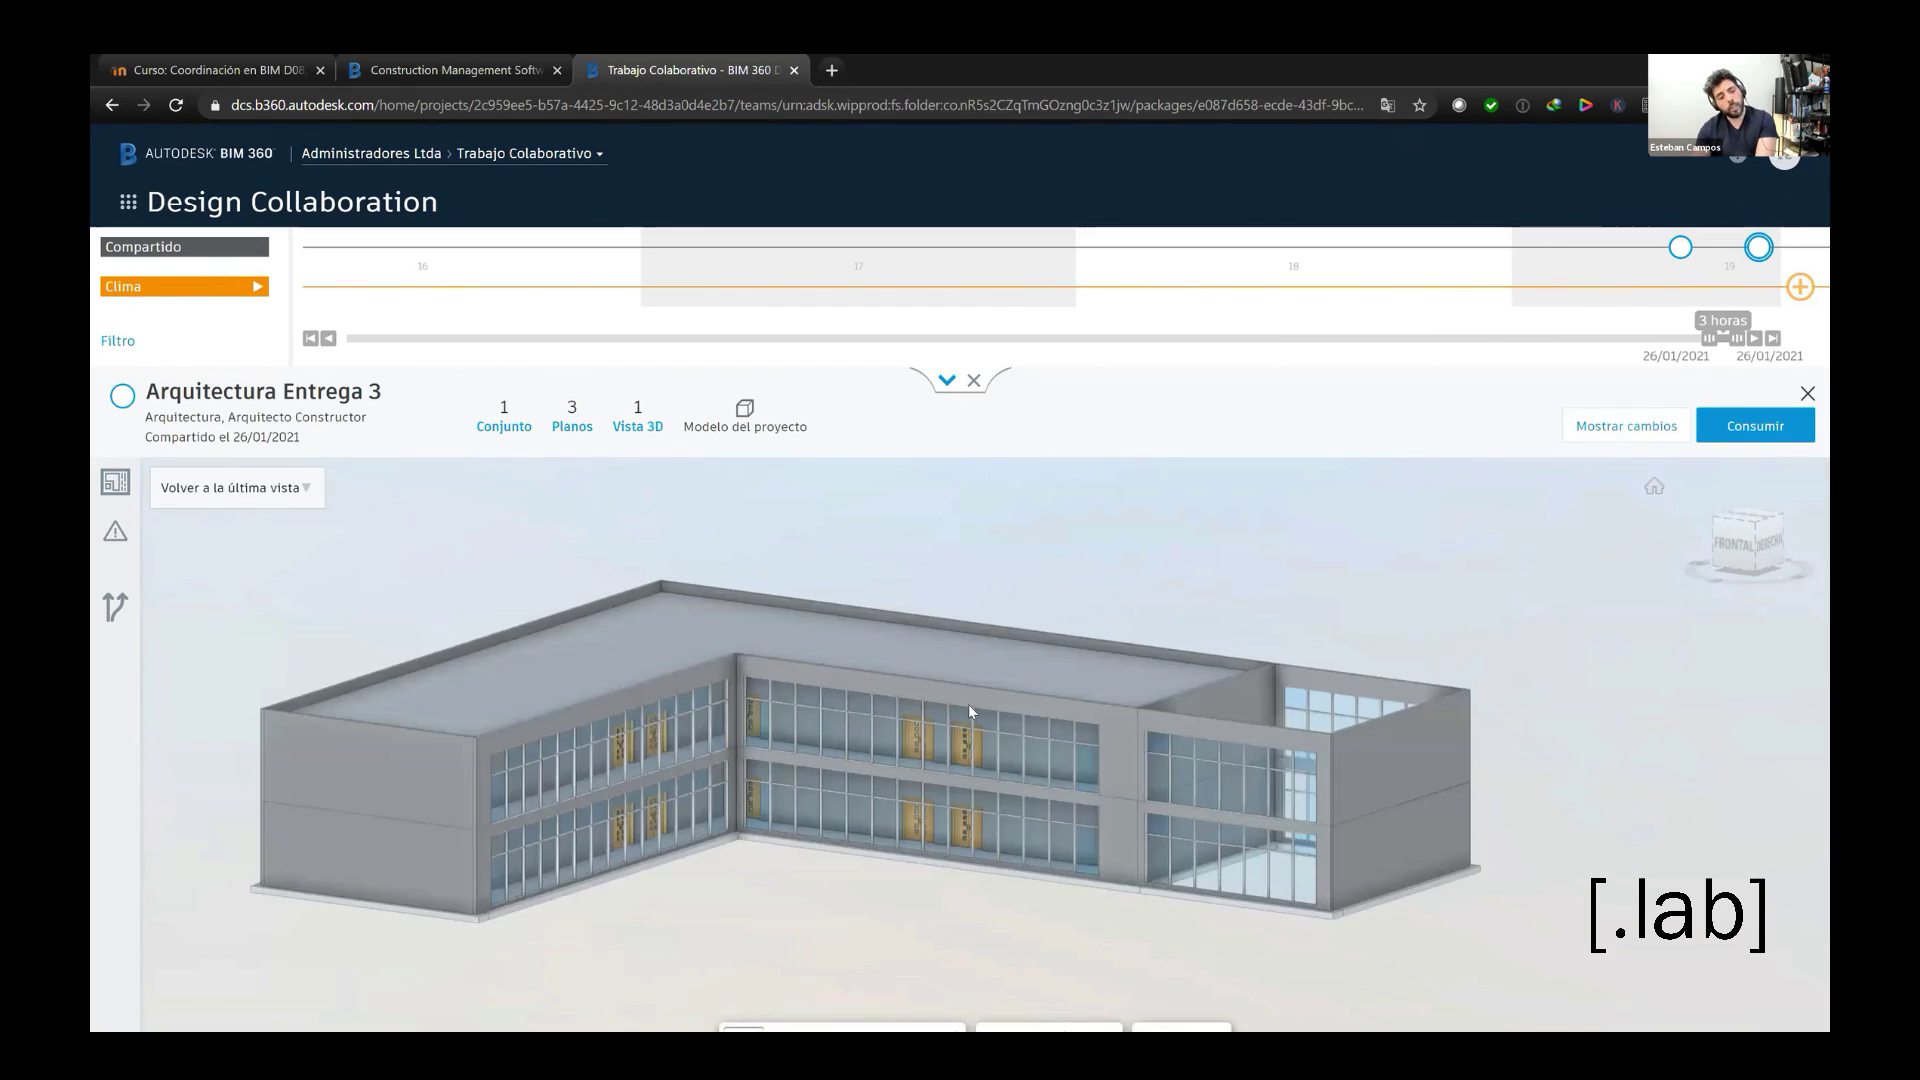This screenshot has width=1920, height=1080.
Task: Click the home view icon in viewer
Action: click(1654, 487)
